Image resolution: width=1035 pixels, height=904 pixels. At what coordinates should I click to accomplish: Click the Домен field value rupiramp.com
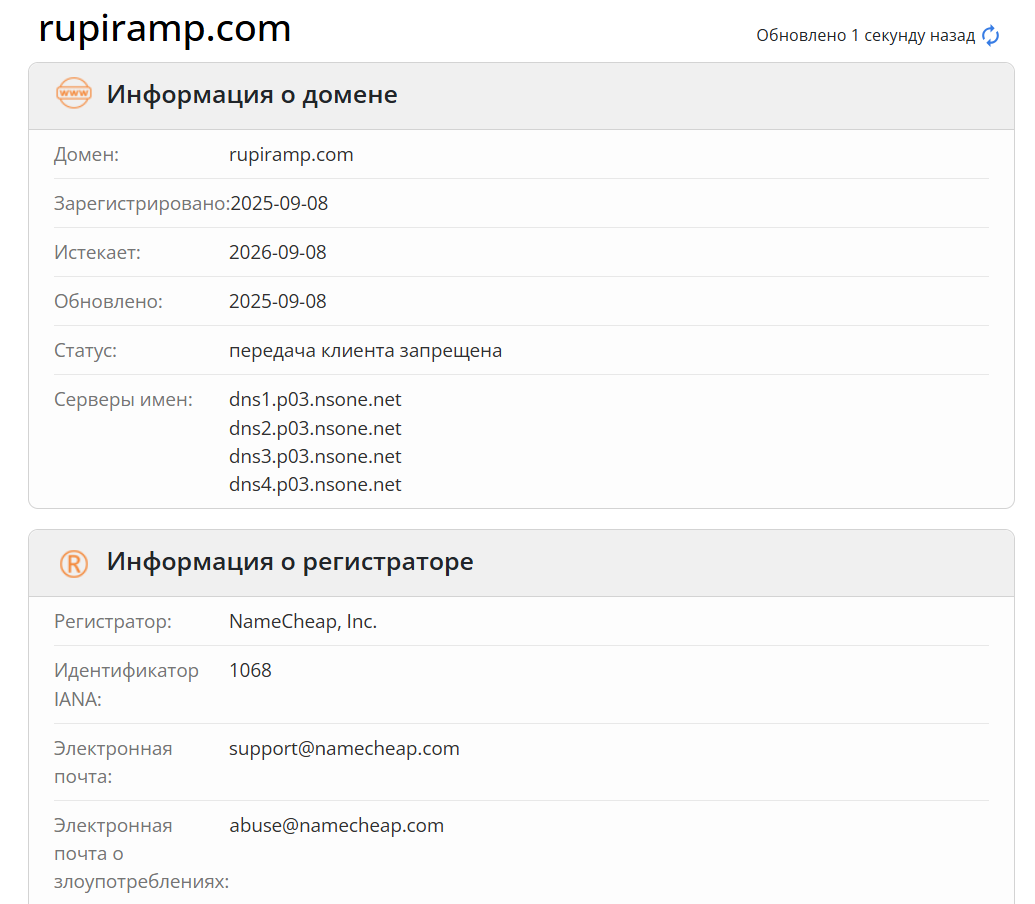(291, 154)
